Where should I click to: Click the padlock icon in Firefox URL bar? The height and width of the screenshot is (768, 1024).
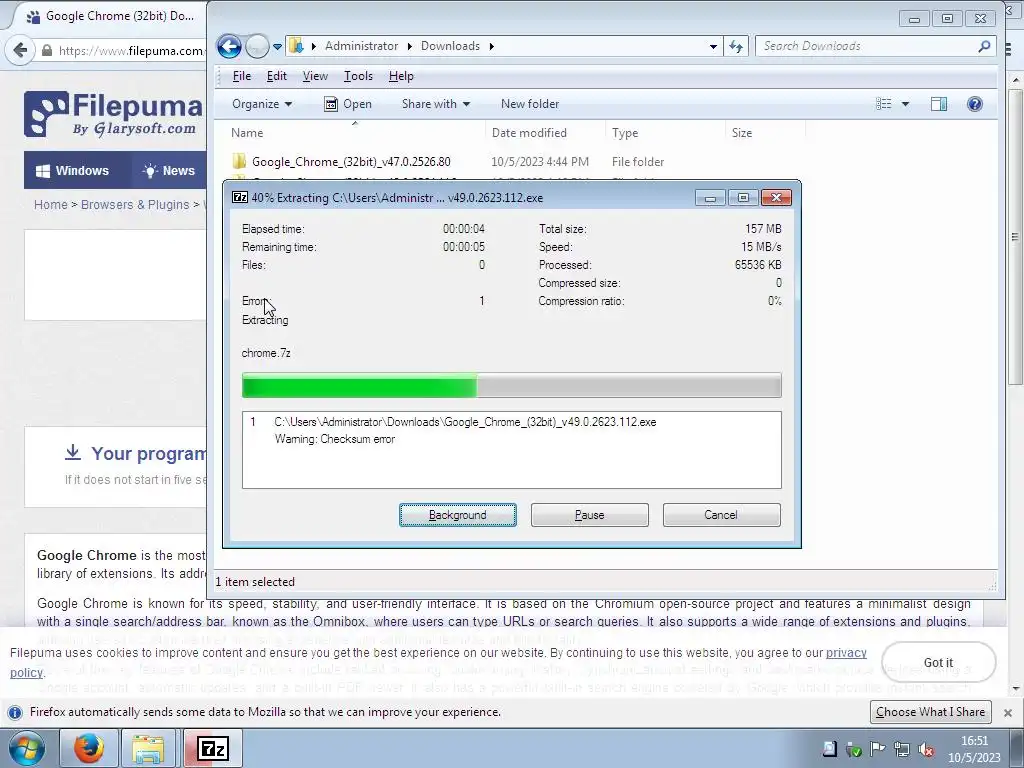point(46,50)
